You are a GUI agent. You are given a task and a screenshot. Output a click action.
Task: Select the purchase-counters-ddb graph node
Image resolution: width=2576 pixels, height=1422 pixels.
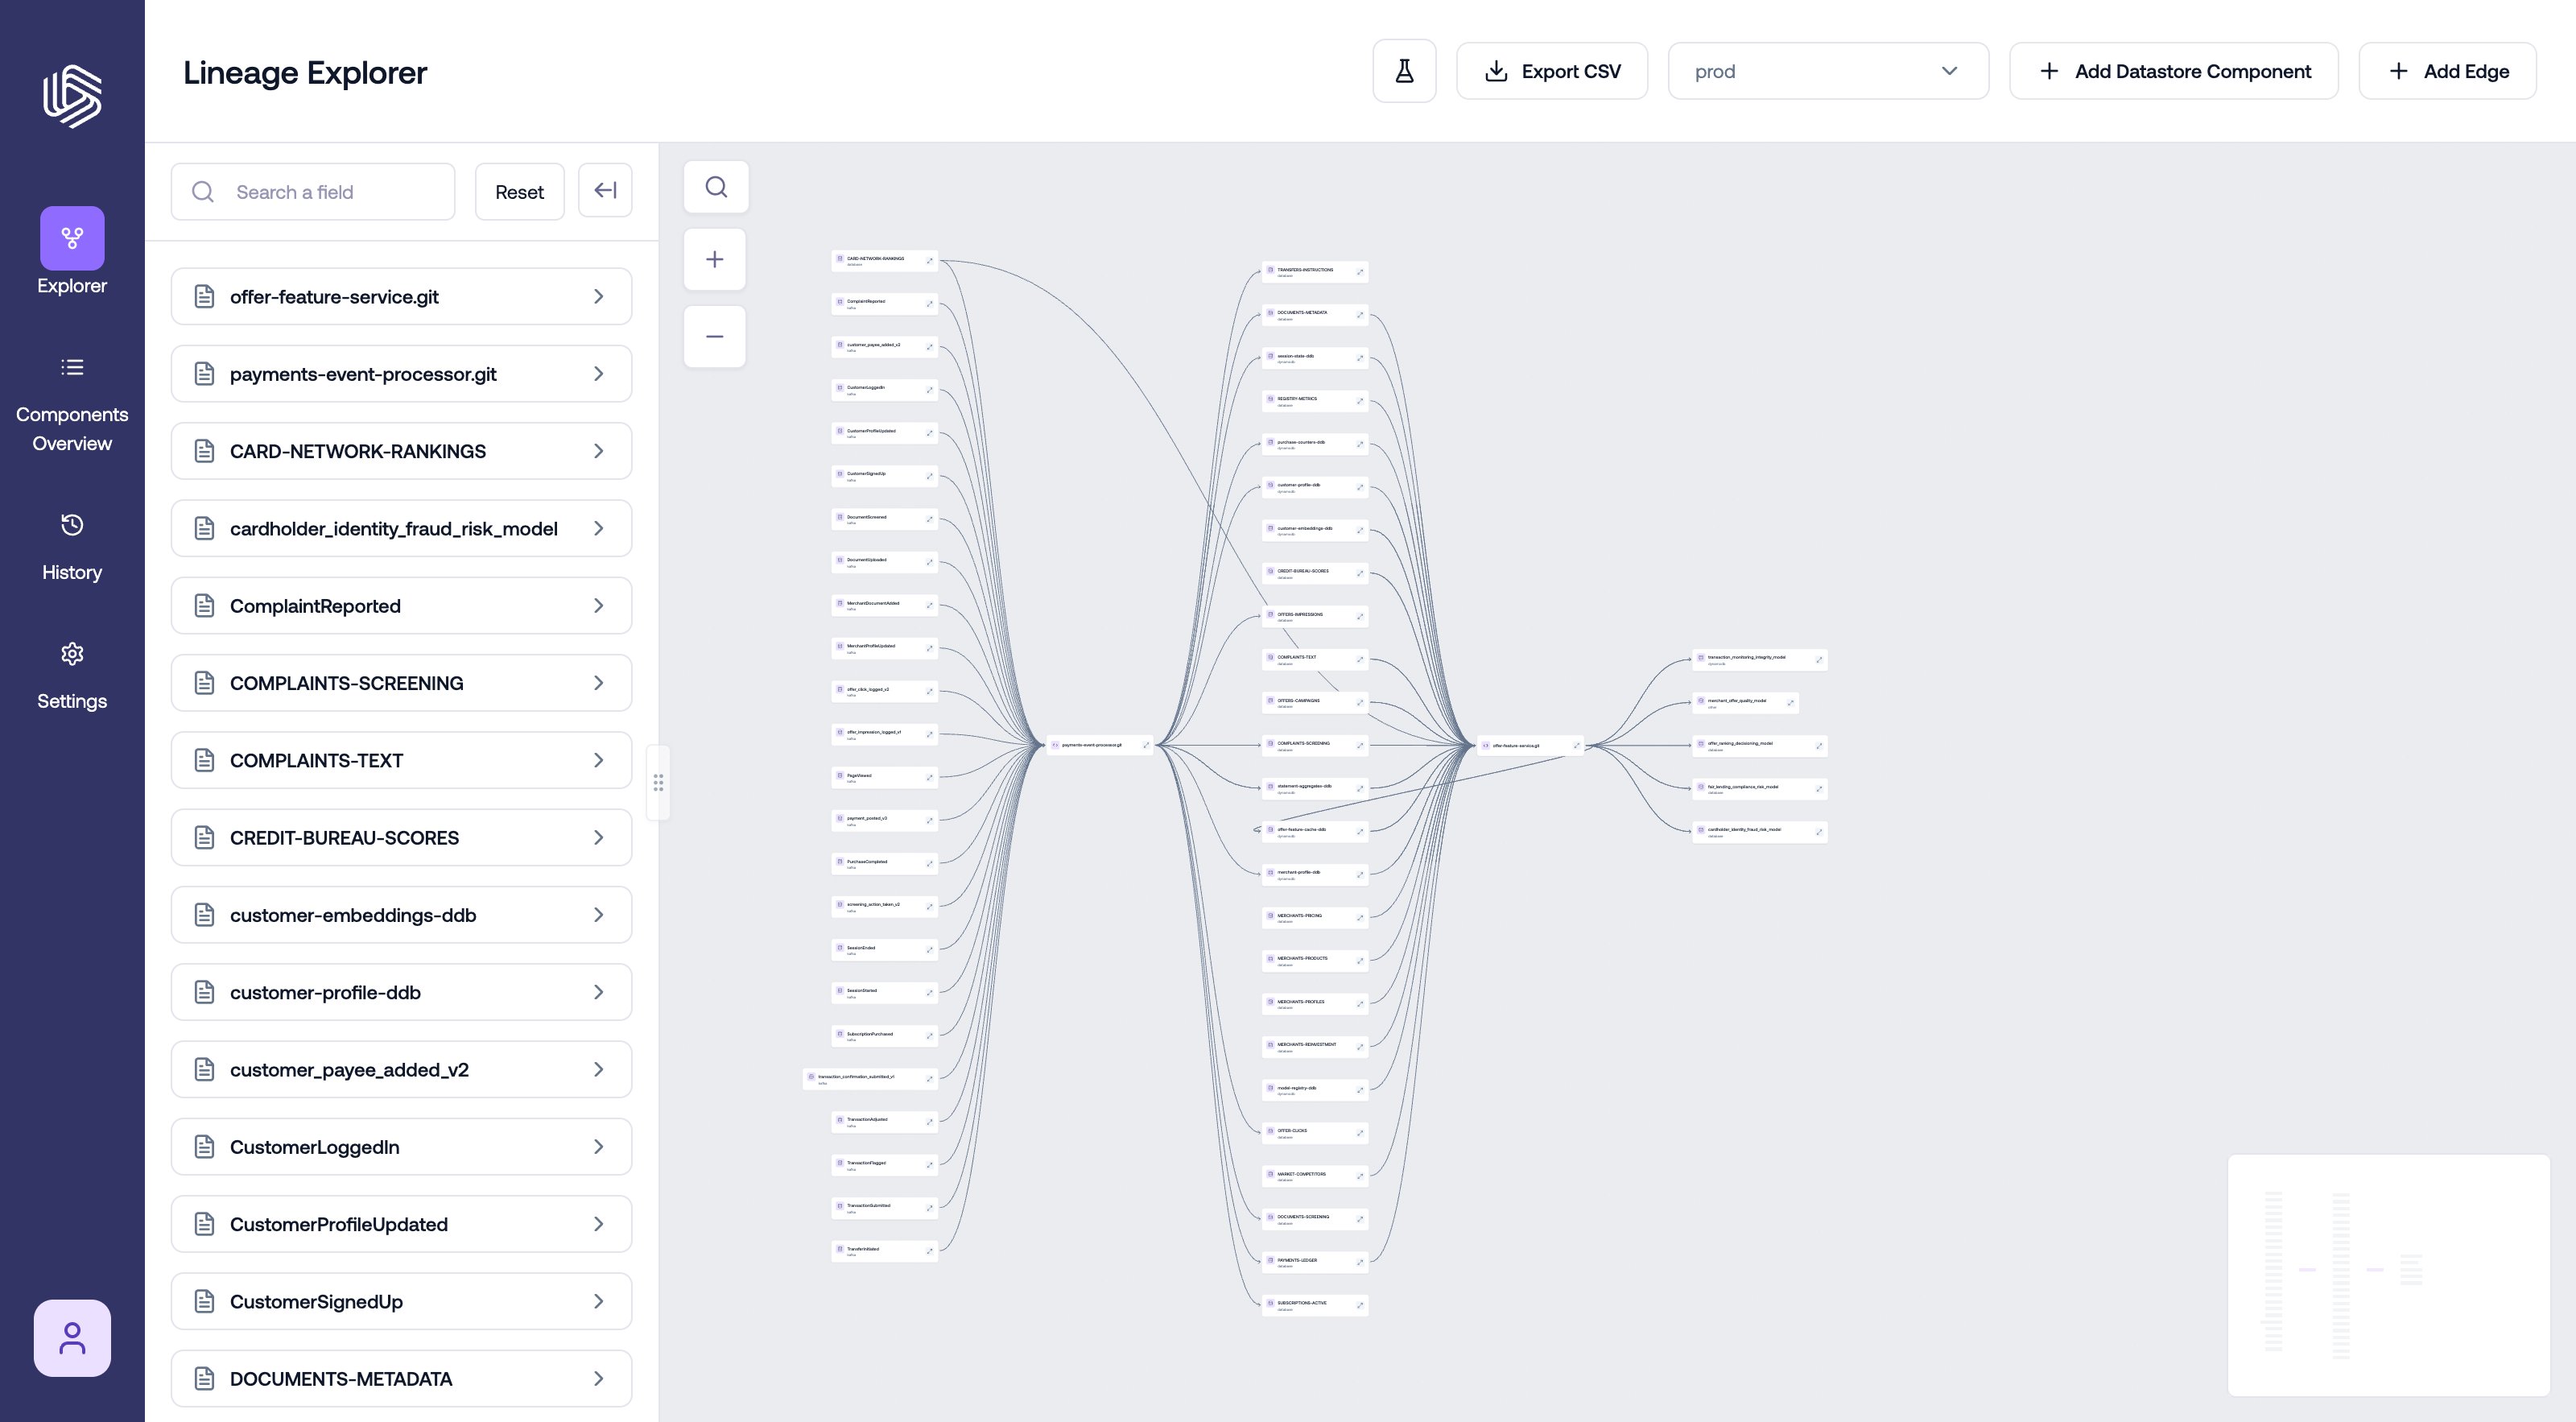(x=1315, y=444)
